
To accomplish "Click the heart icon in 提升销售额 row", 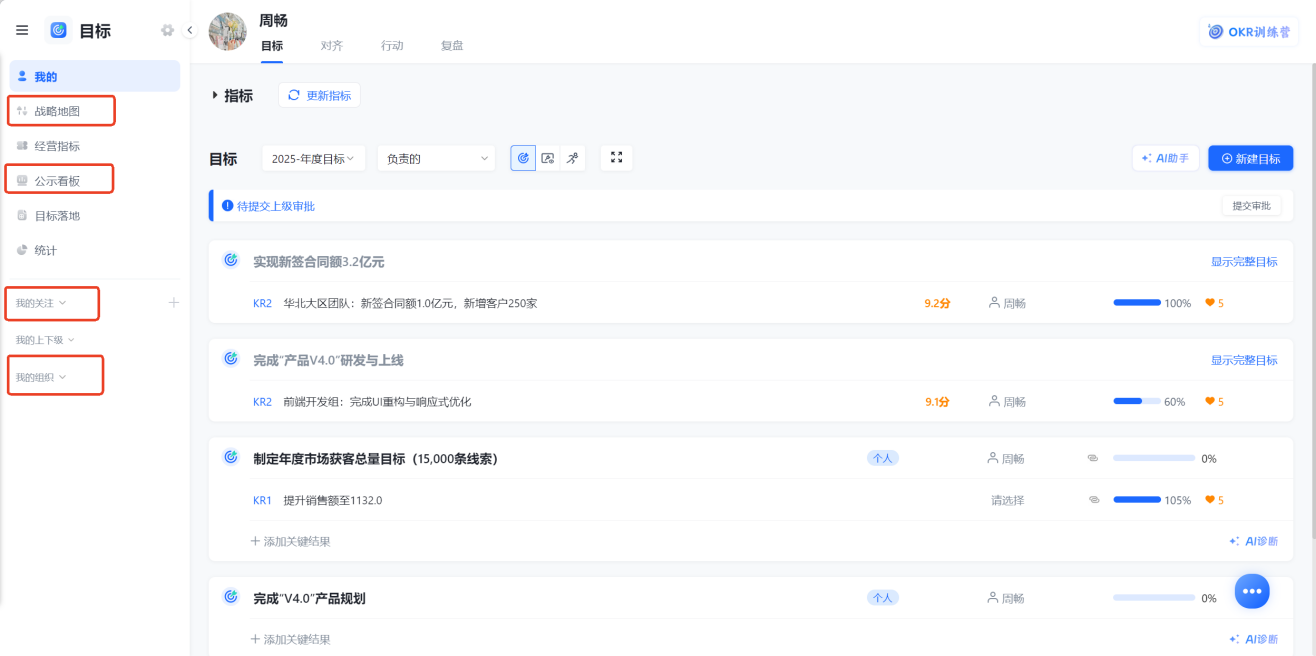I will coord(1209,500).
